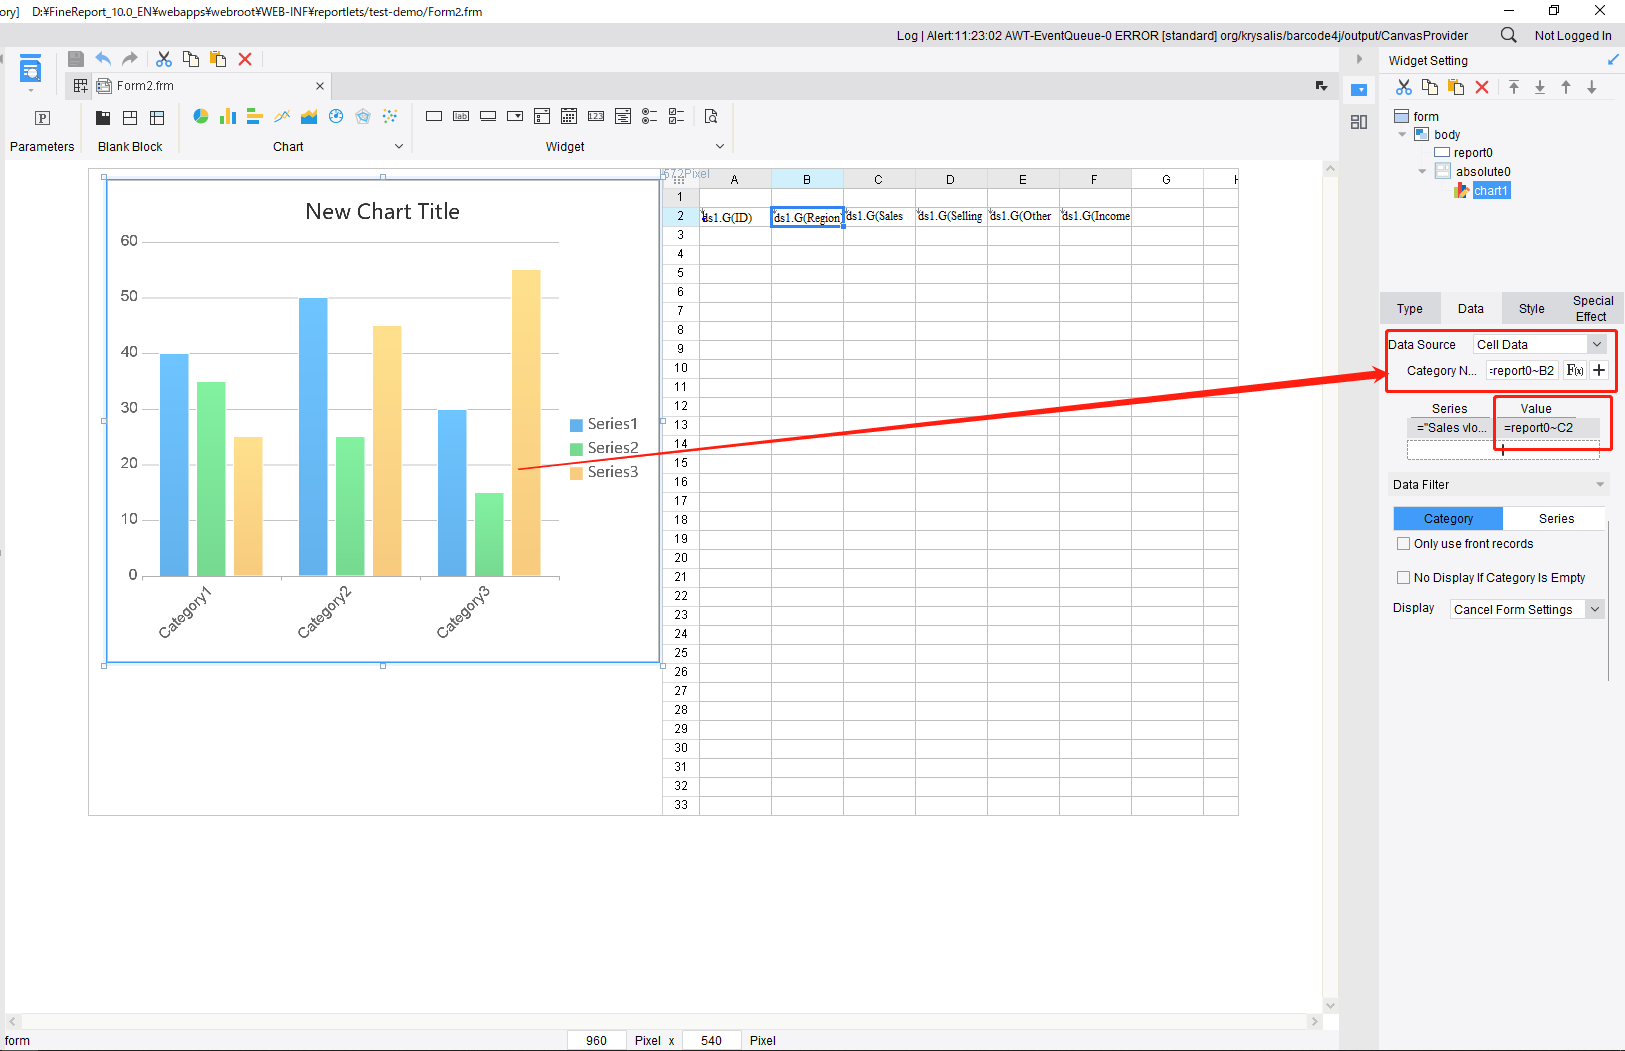
Task: Collapse the absolute0 tree node
Action: [1422, 171]
